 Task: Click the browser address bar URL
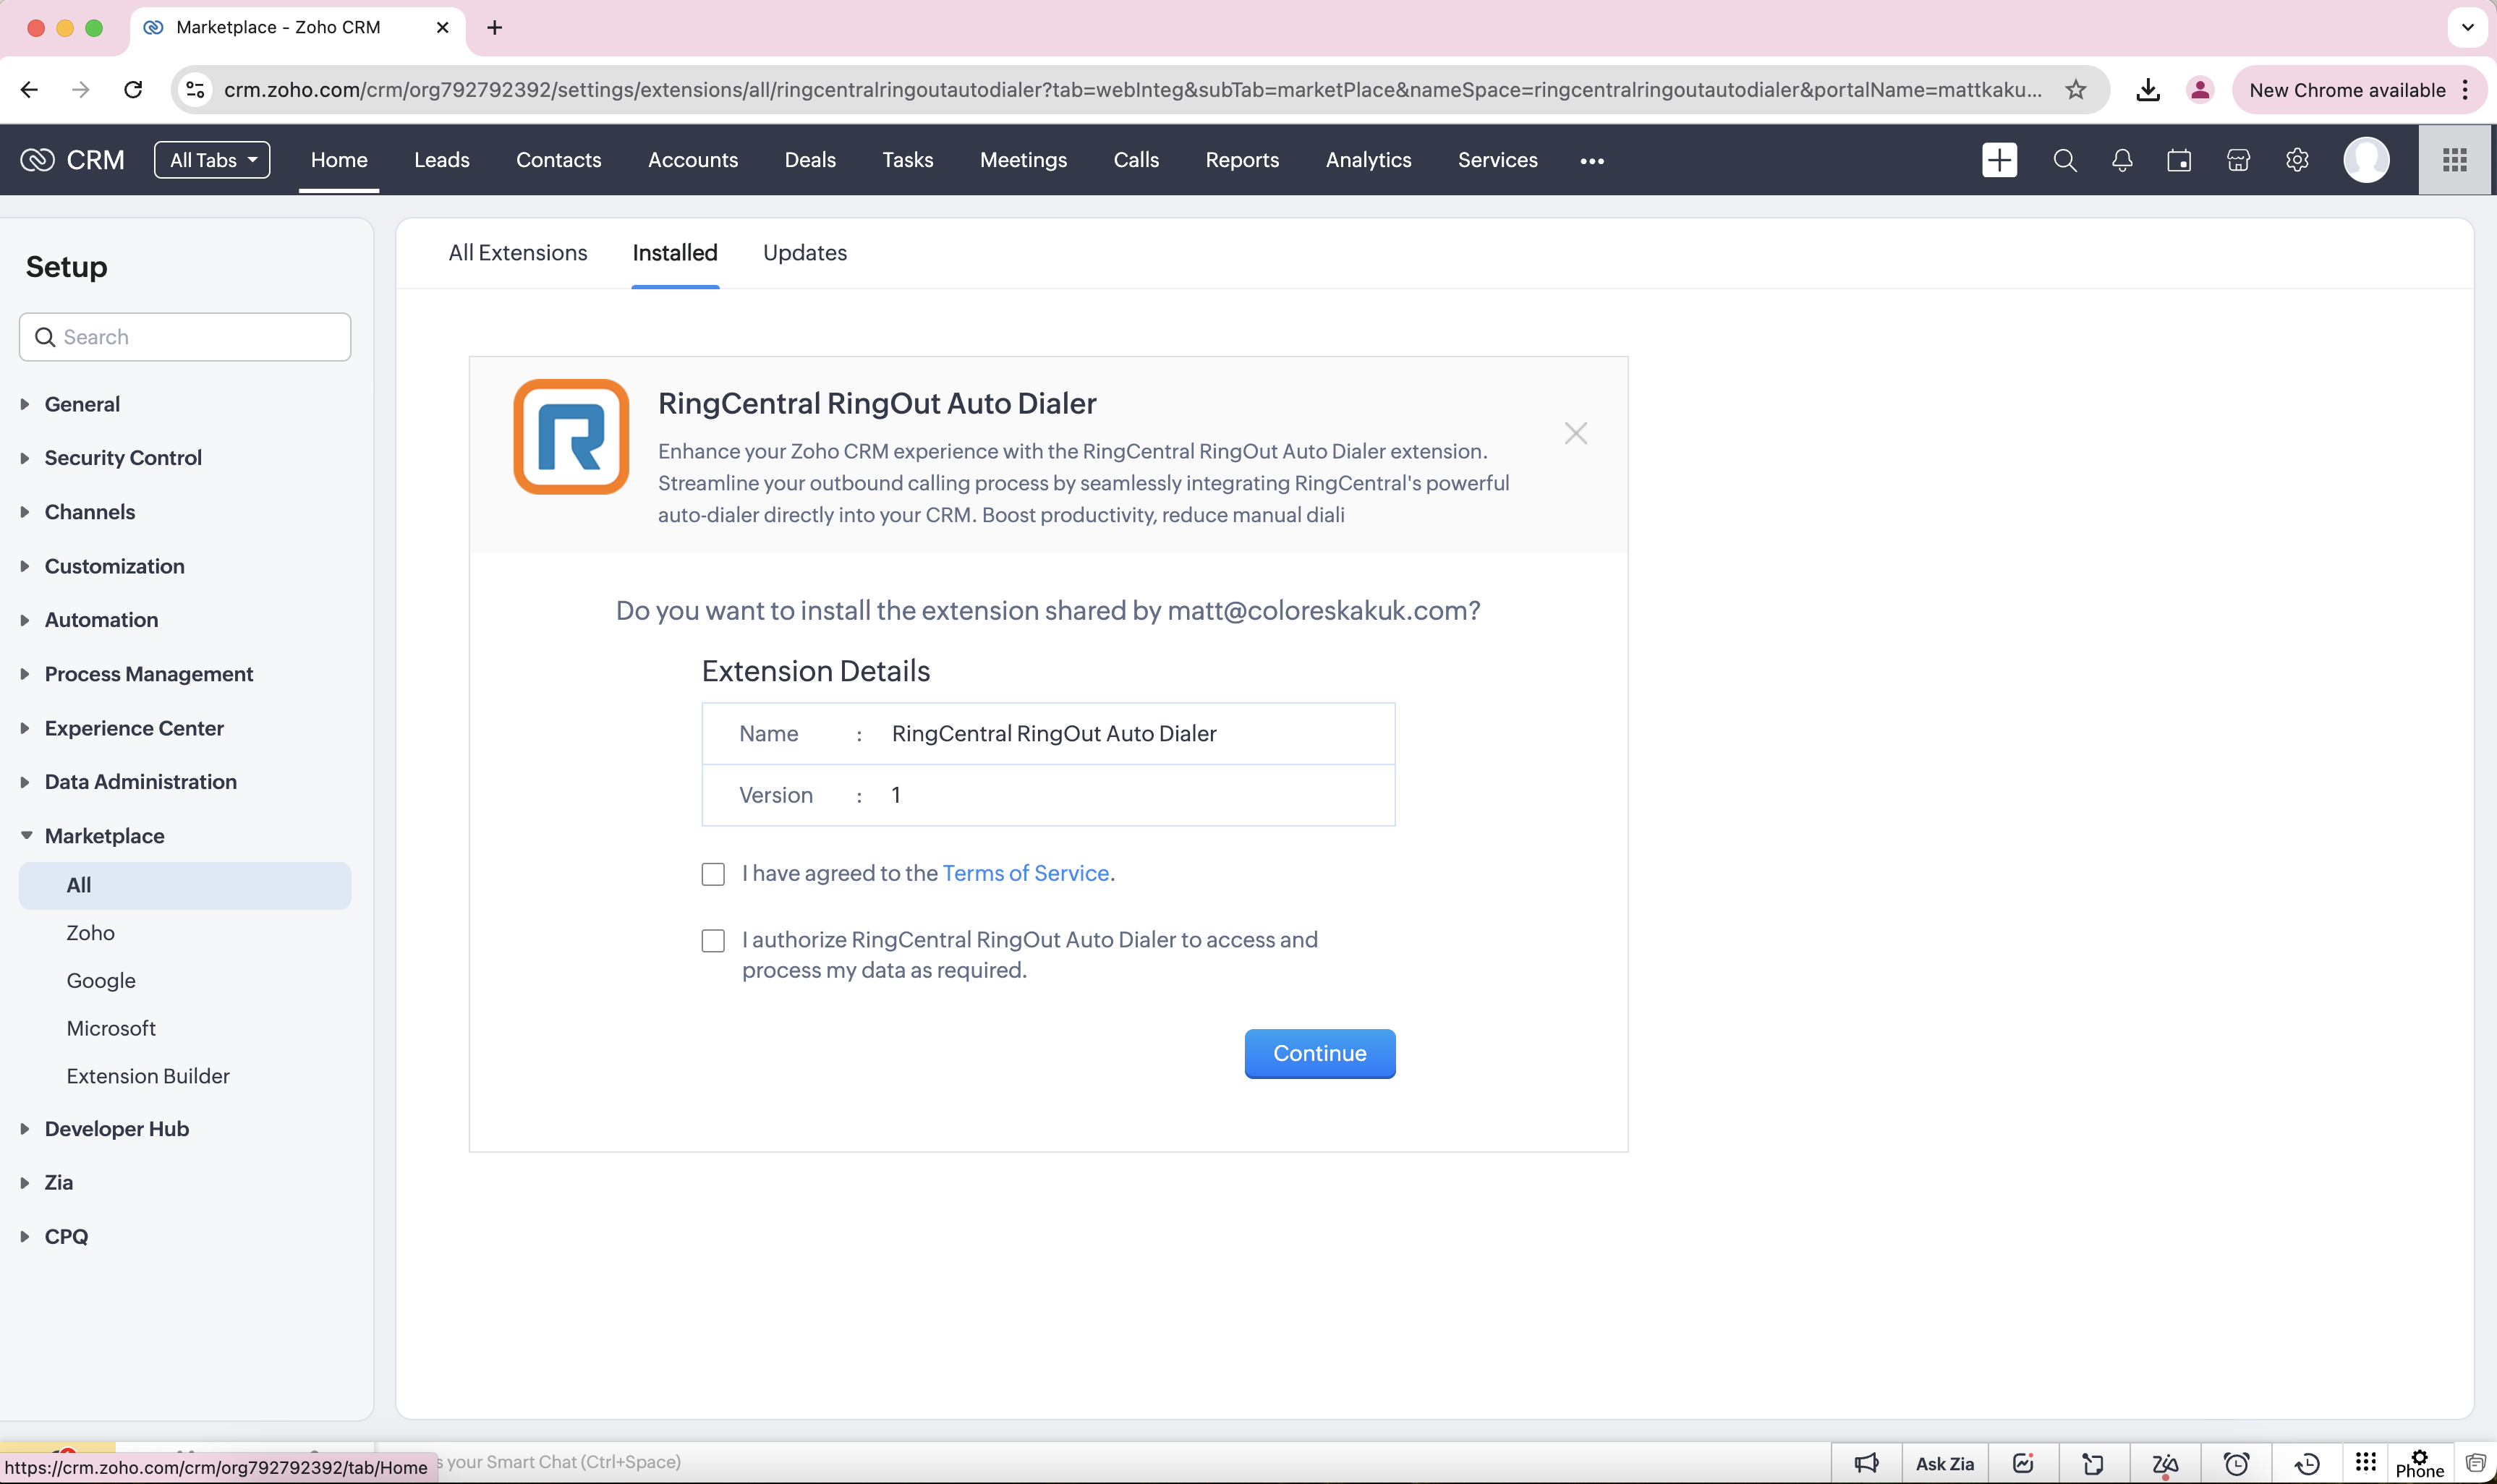1132,90
